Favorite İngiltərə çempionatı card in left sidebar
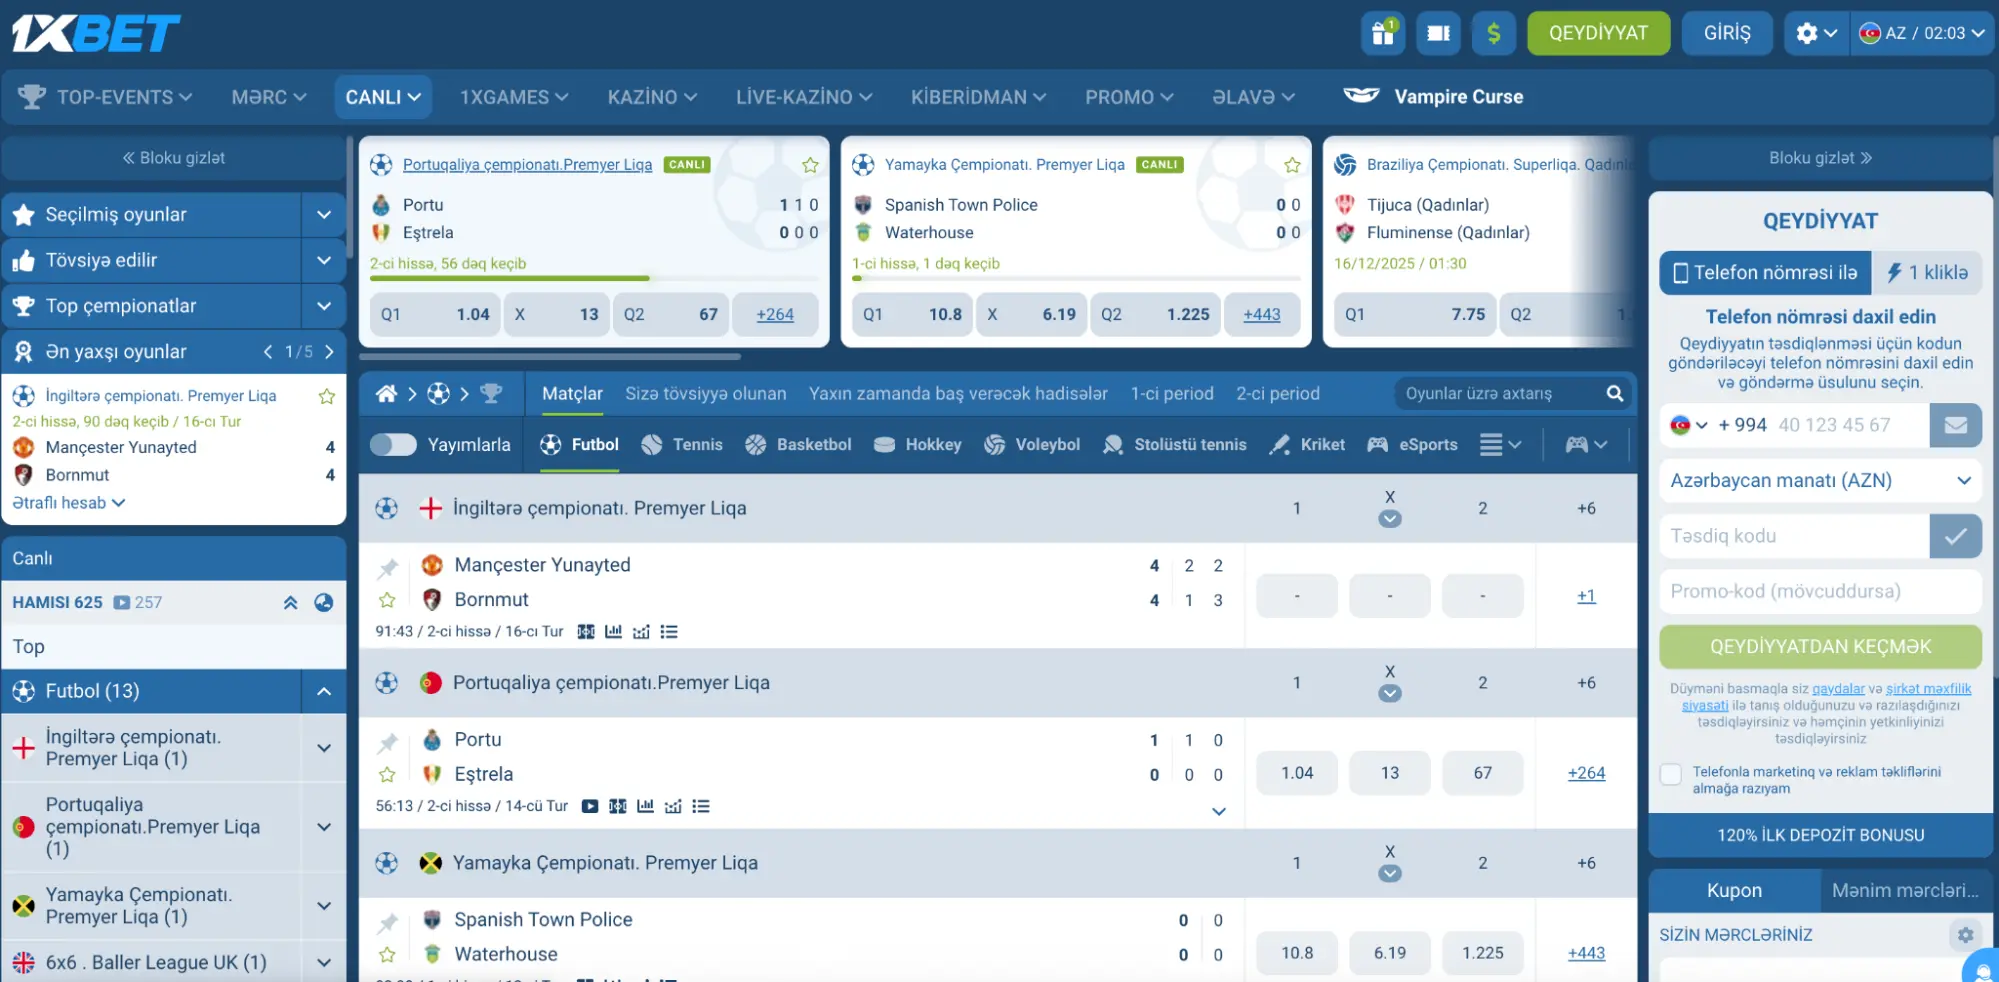The height and width of the screenshot is (982, 1999). [326, 397]
